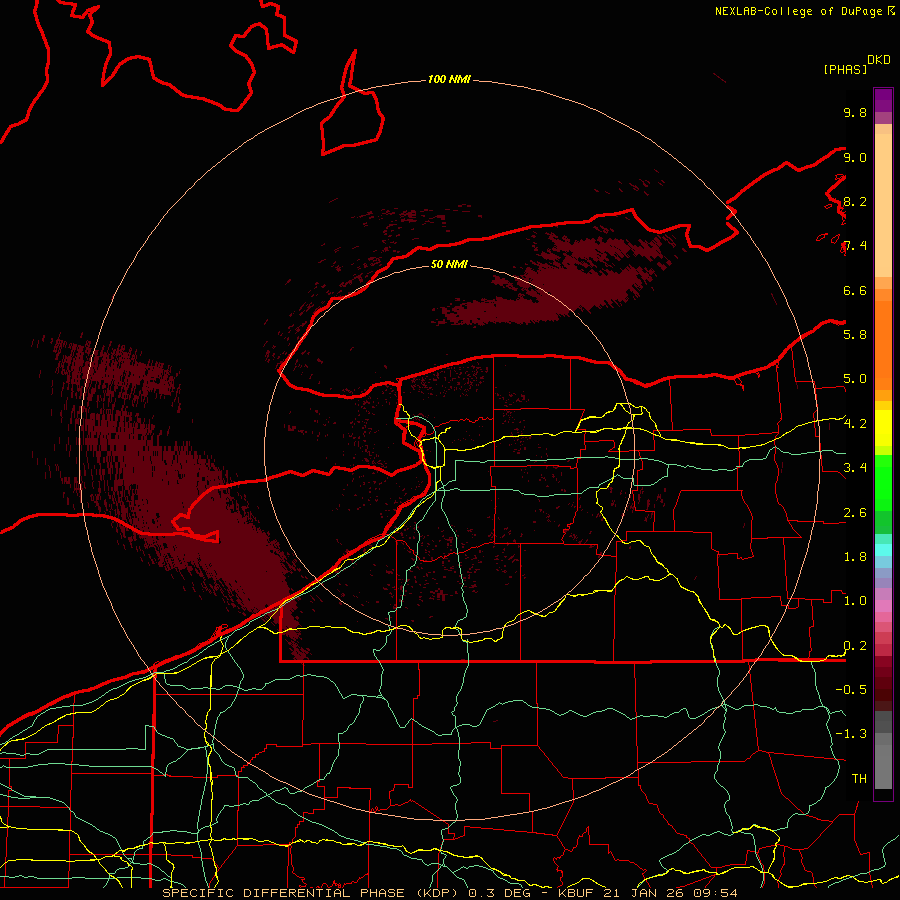The image size is (900, 900).
Task: Click the orange segment of the color bar
Action: (x=883, y=344)
